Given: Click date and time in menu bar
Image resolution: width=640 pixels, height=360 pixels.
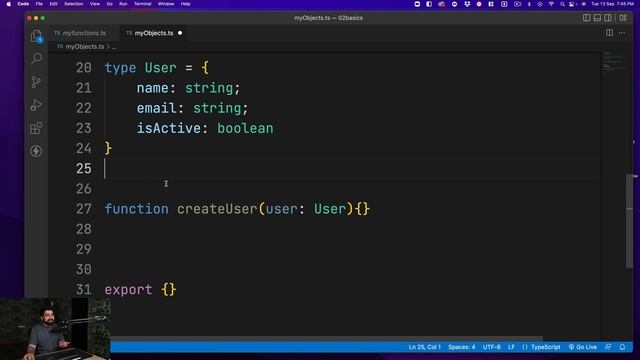Looking at the screenshot, I should [x=612, y=4].
